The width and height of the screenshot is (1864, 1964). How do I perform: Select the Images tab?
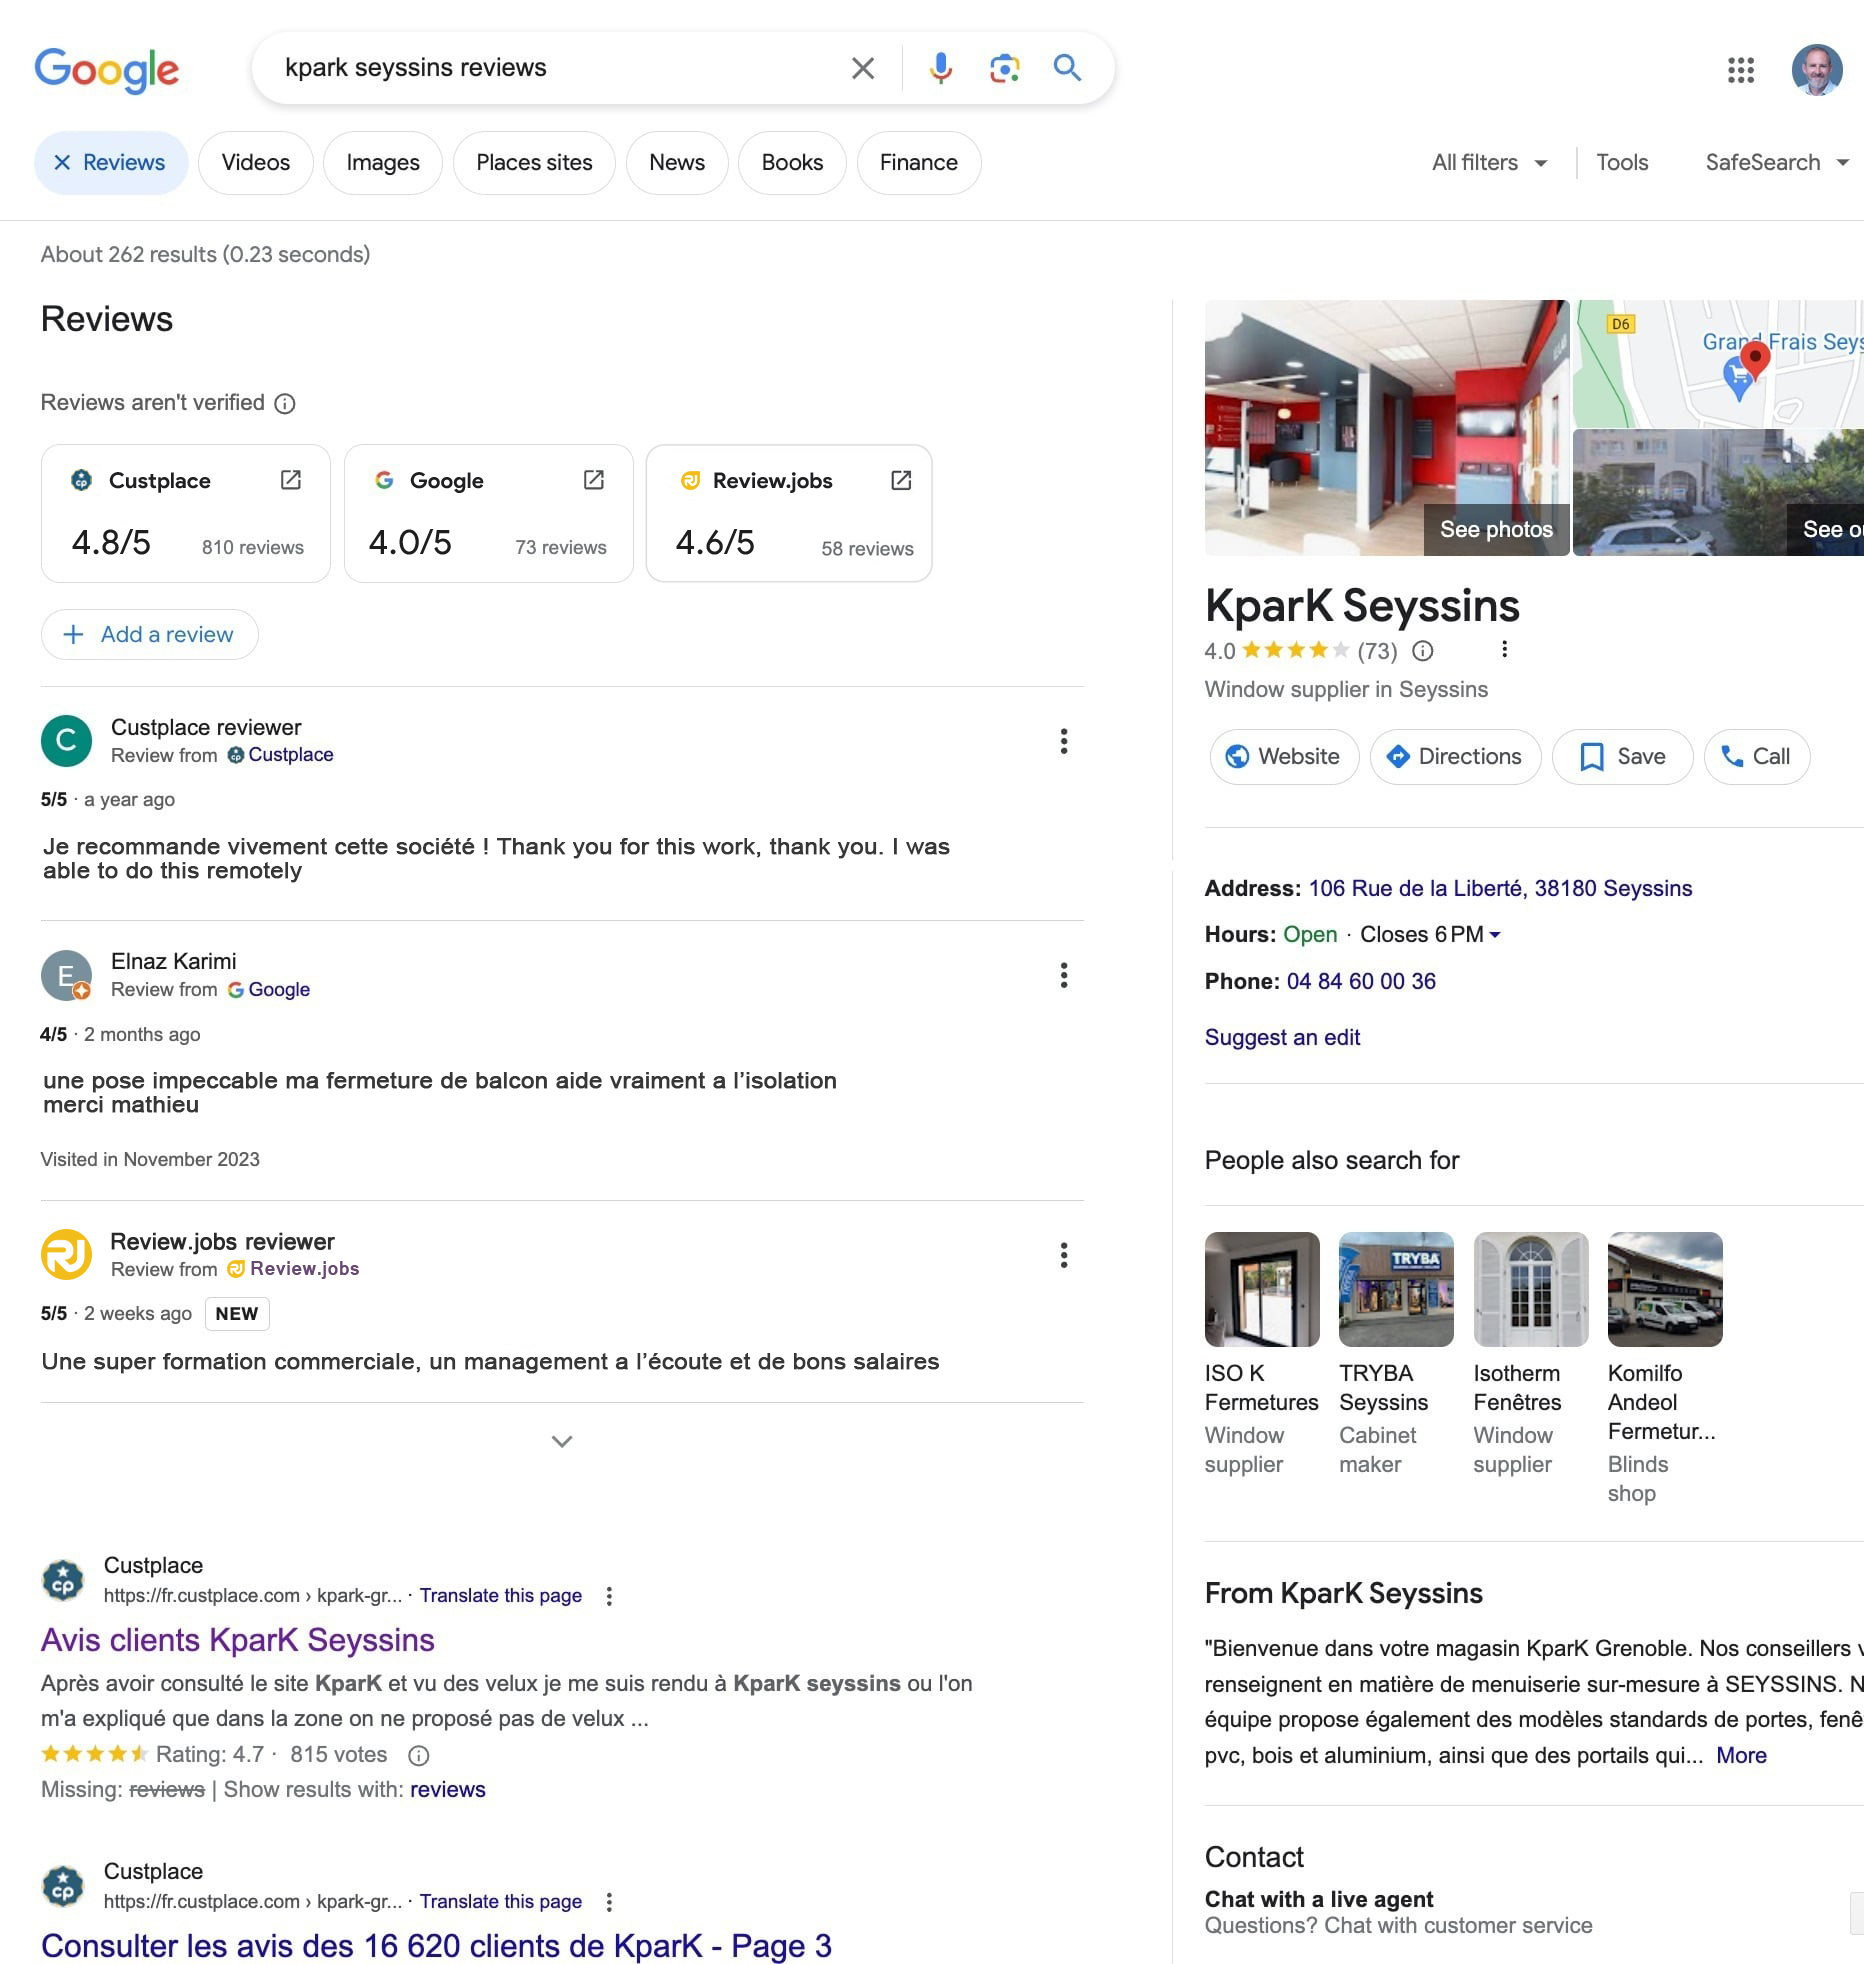[383, 162]
